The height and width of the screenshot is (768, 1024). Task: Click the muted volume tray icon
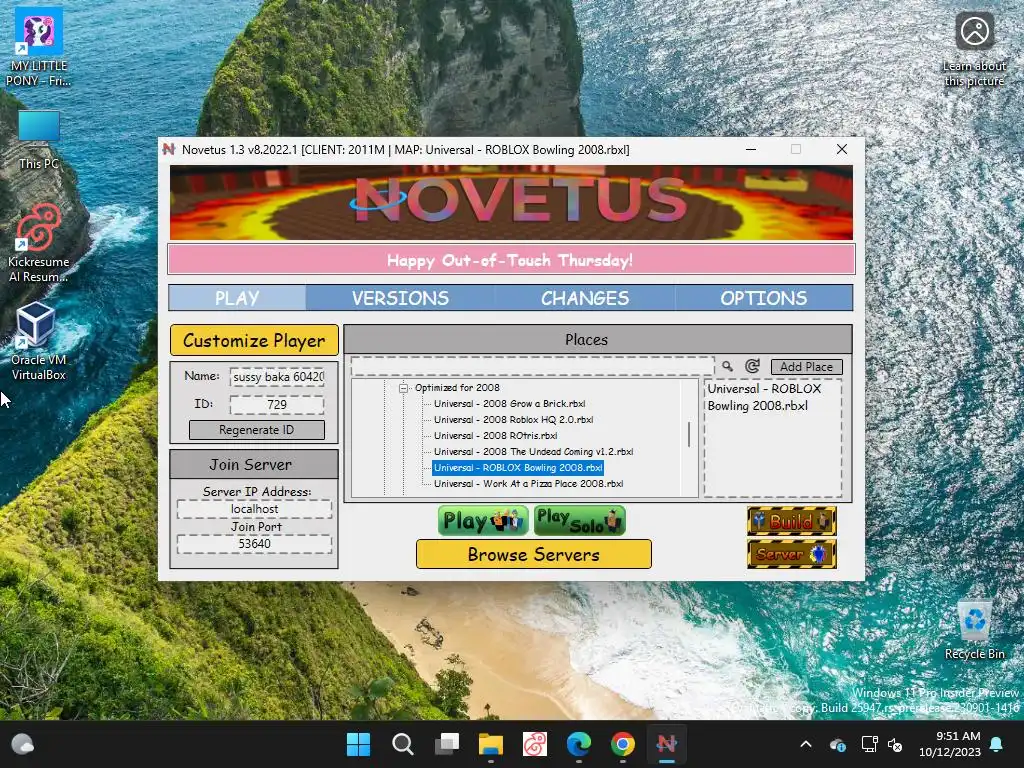pos(895,744)
